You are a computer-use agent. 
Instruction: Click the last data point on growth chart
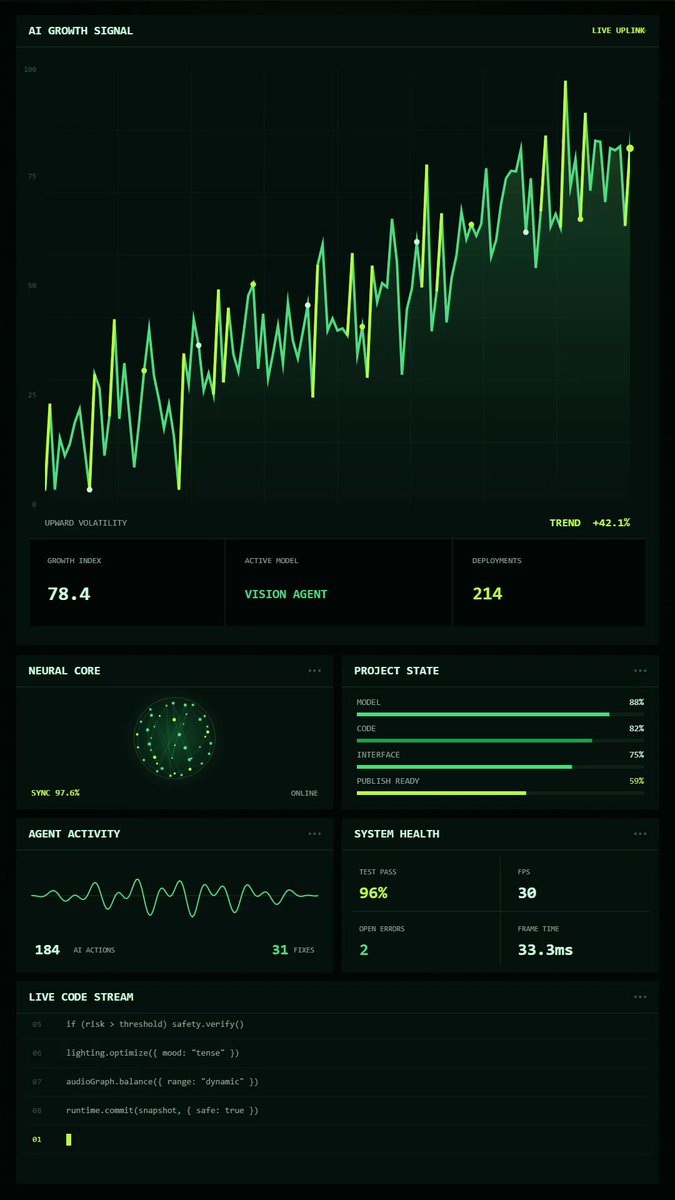tap(630, 148)
